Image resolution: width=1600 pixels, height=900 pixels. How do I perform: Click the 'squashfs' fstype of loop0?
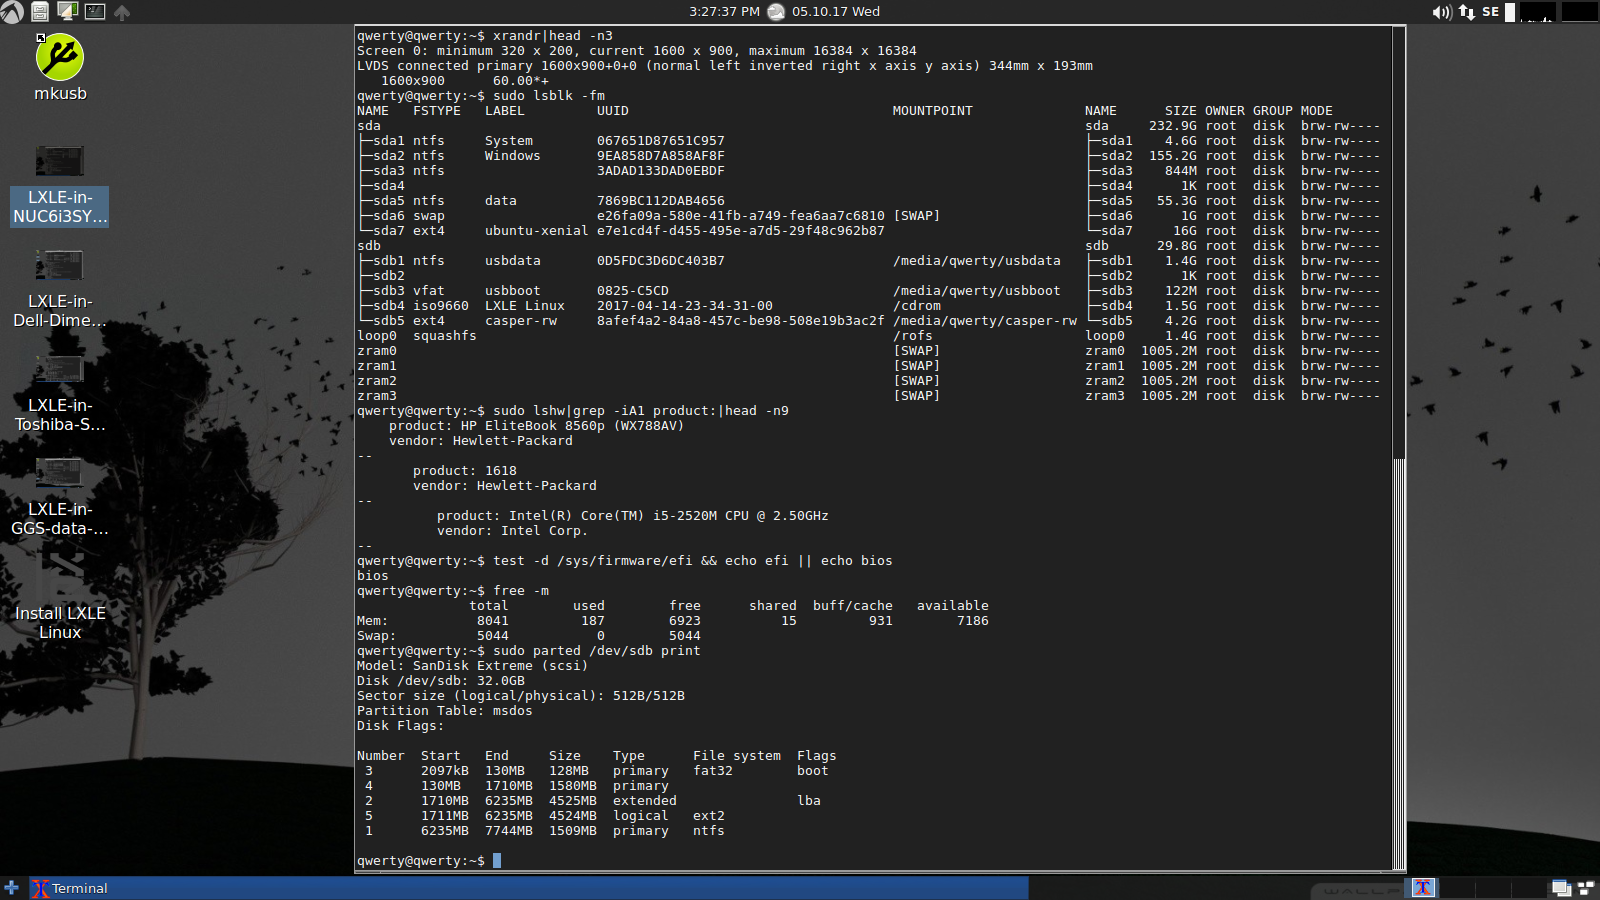445,336
